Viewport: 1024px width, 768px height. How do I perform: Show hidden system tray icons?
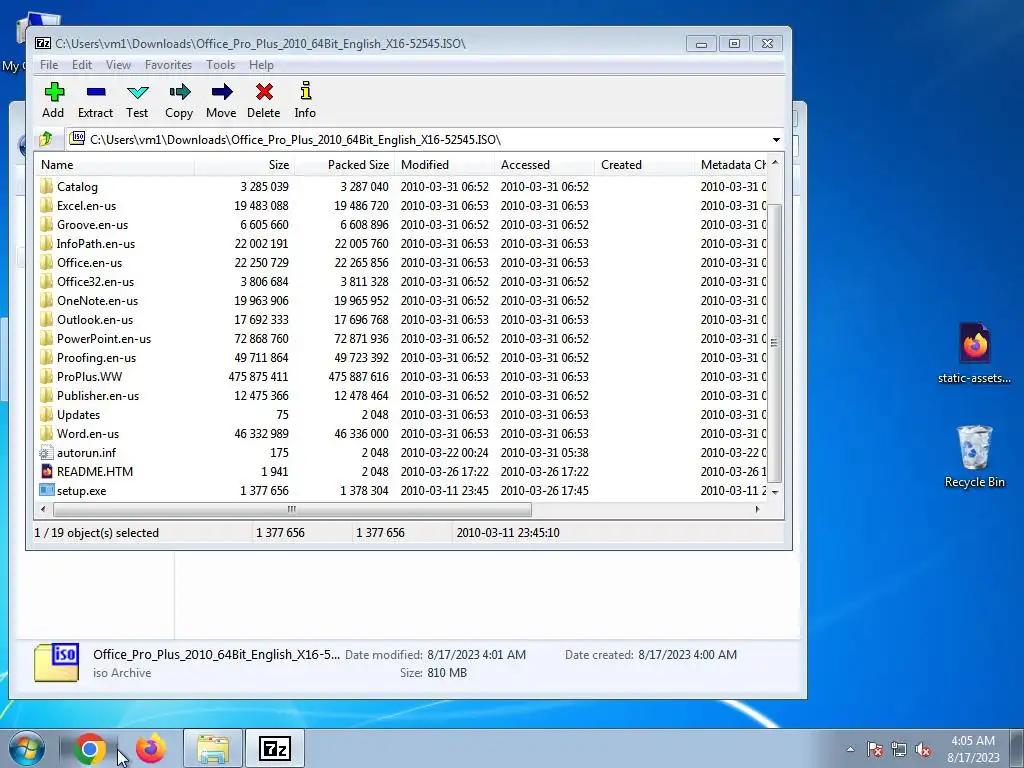tap(850, 749)
